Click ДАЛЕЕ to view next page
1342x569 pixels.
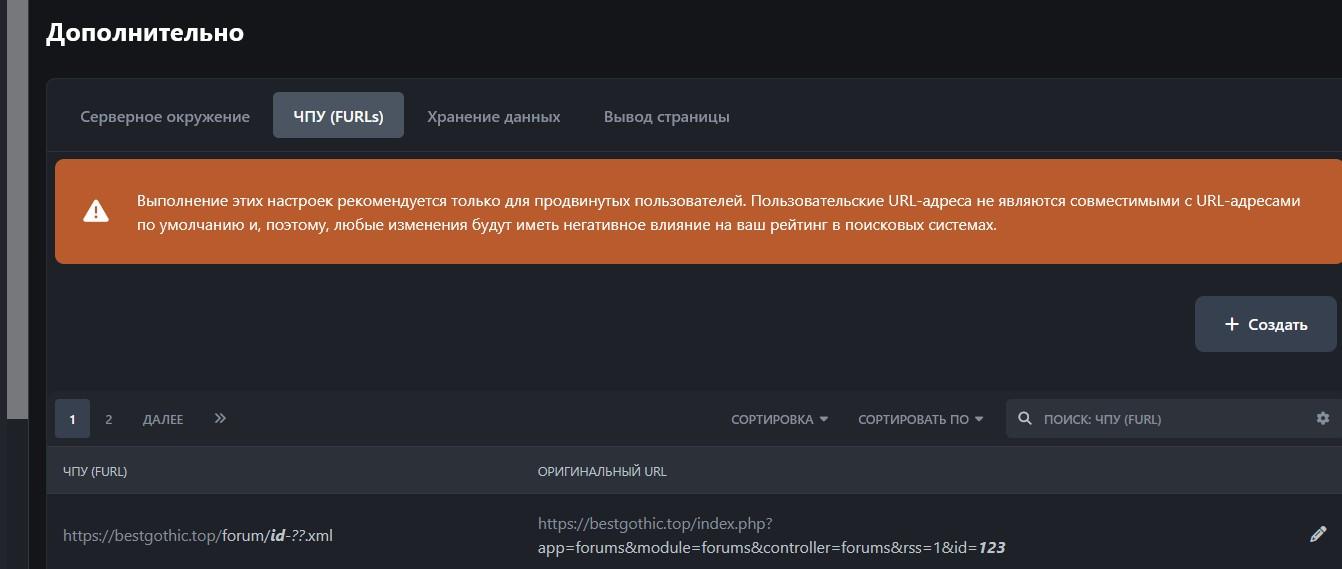click(x=163, y=419)
